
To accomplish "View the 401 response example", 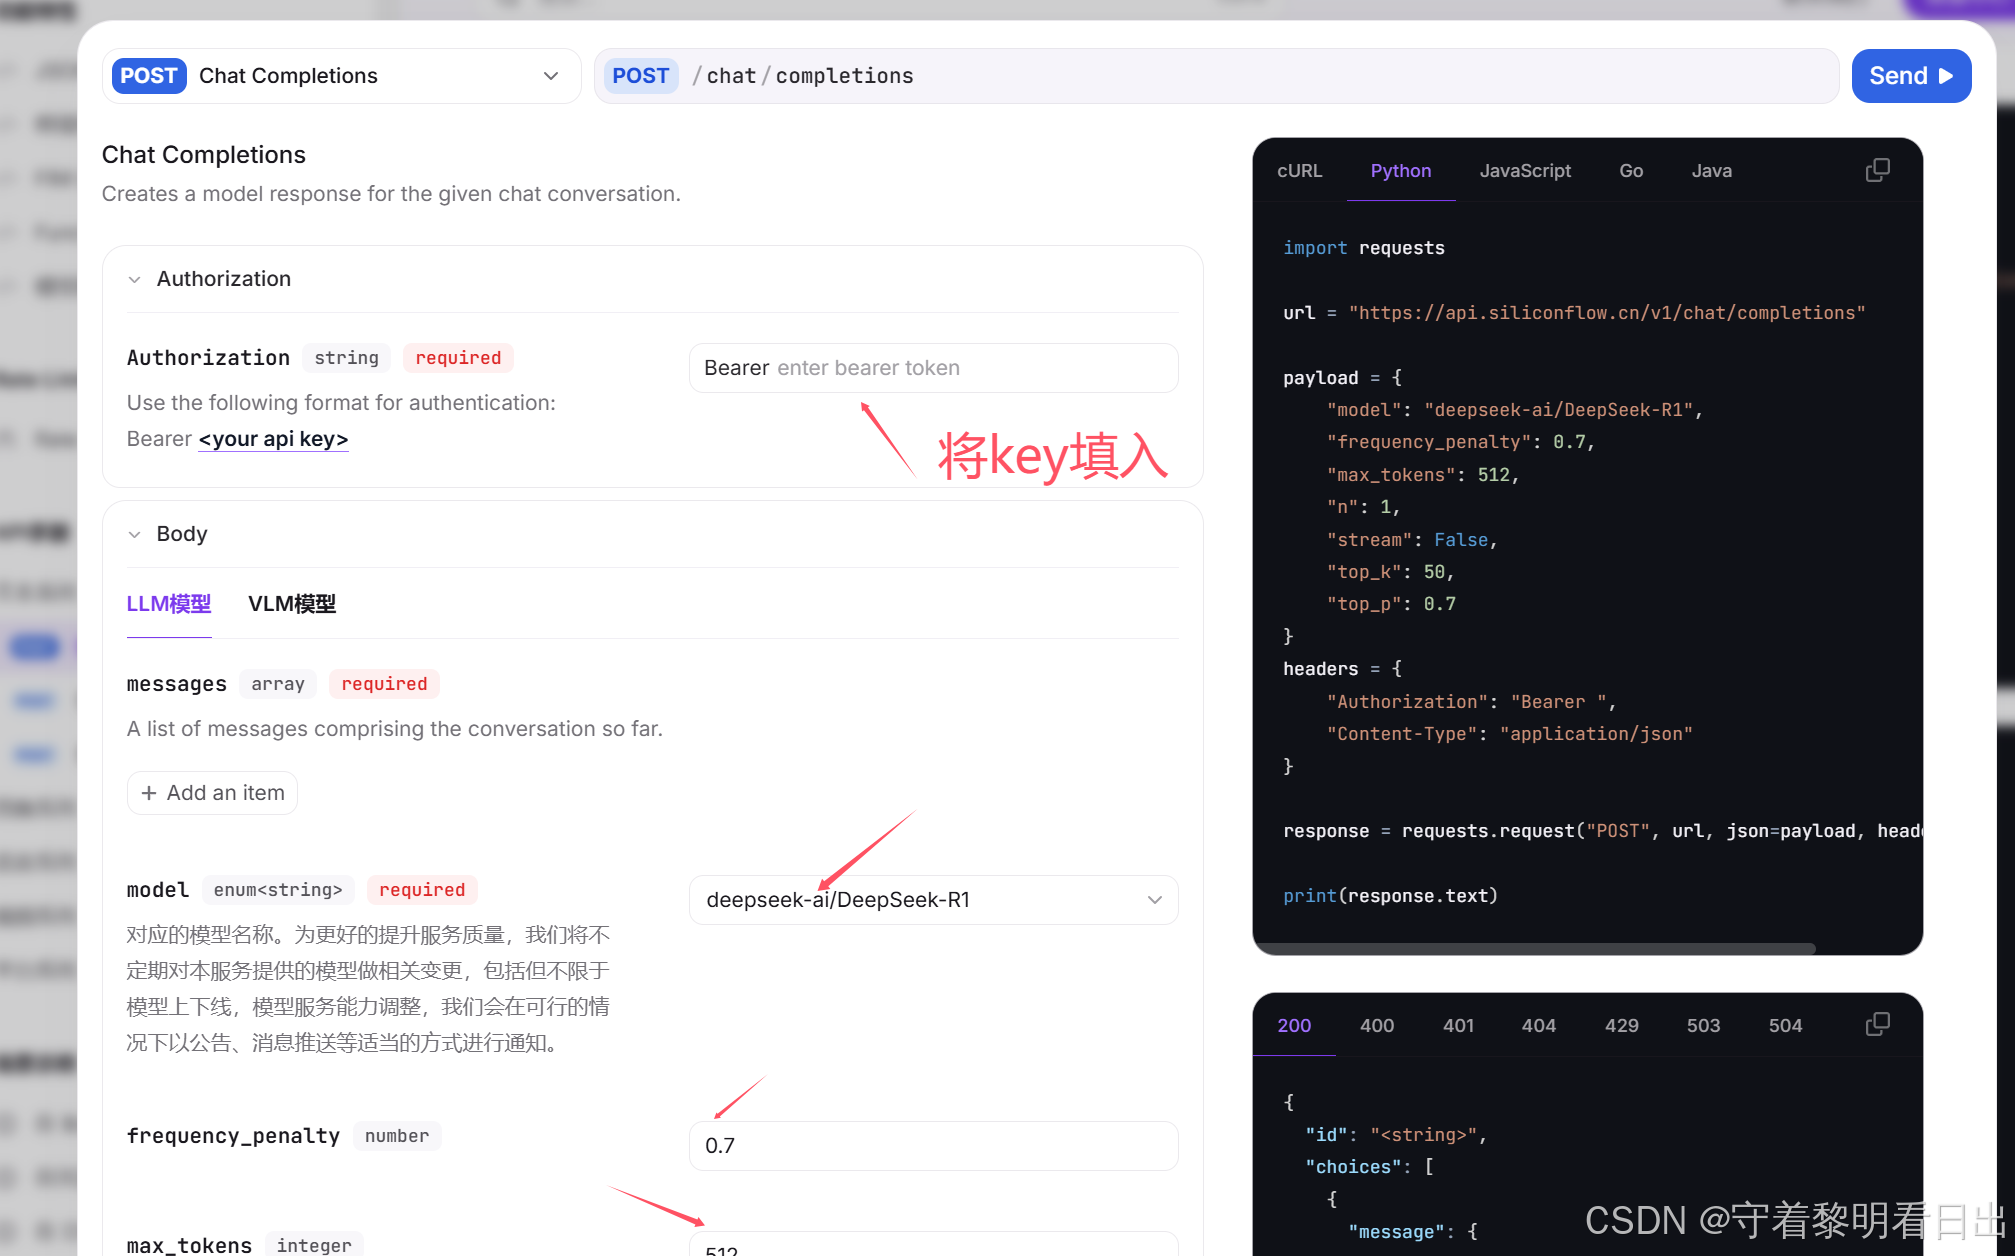I will 1457,1025.
